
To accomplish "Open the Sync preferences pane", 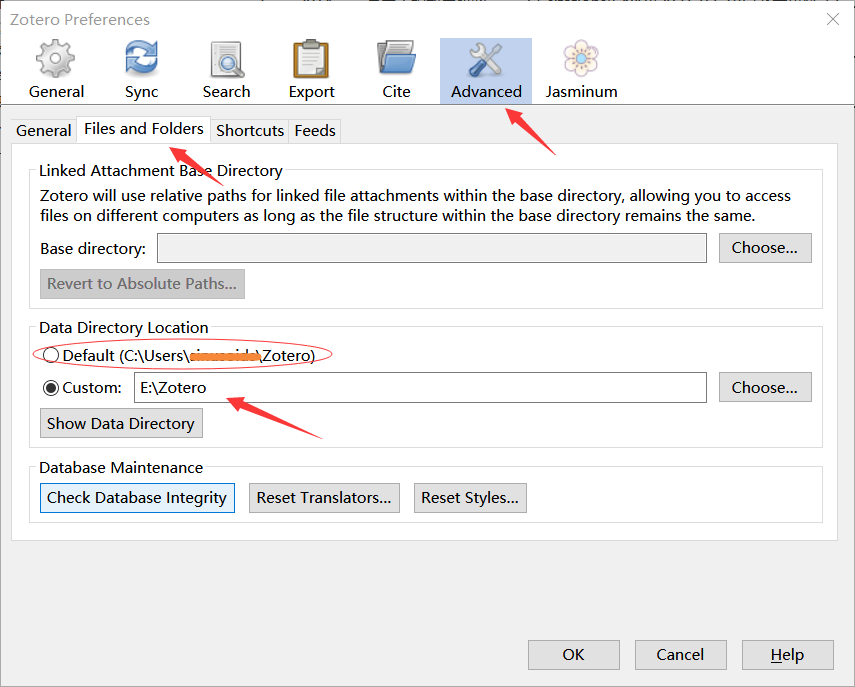I will coord(141,69).
